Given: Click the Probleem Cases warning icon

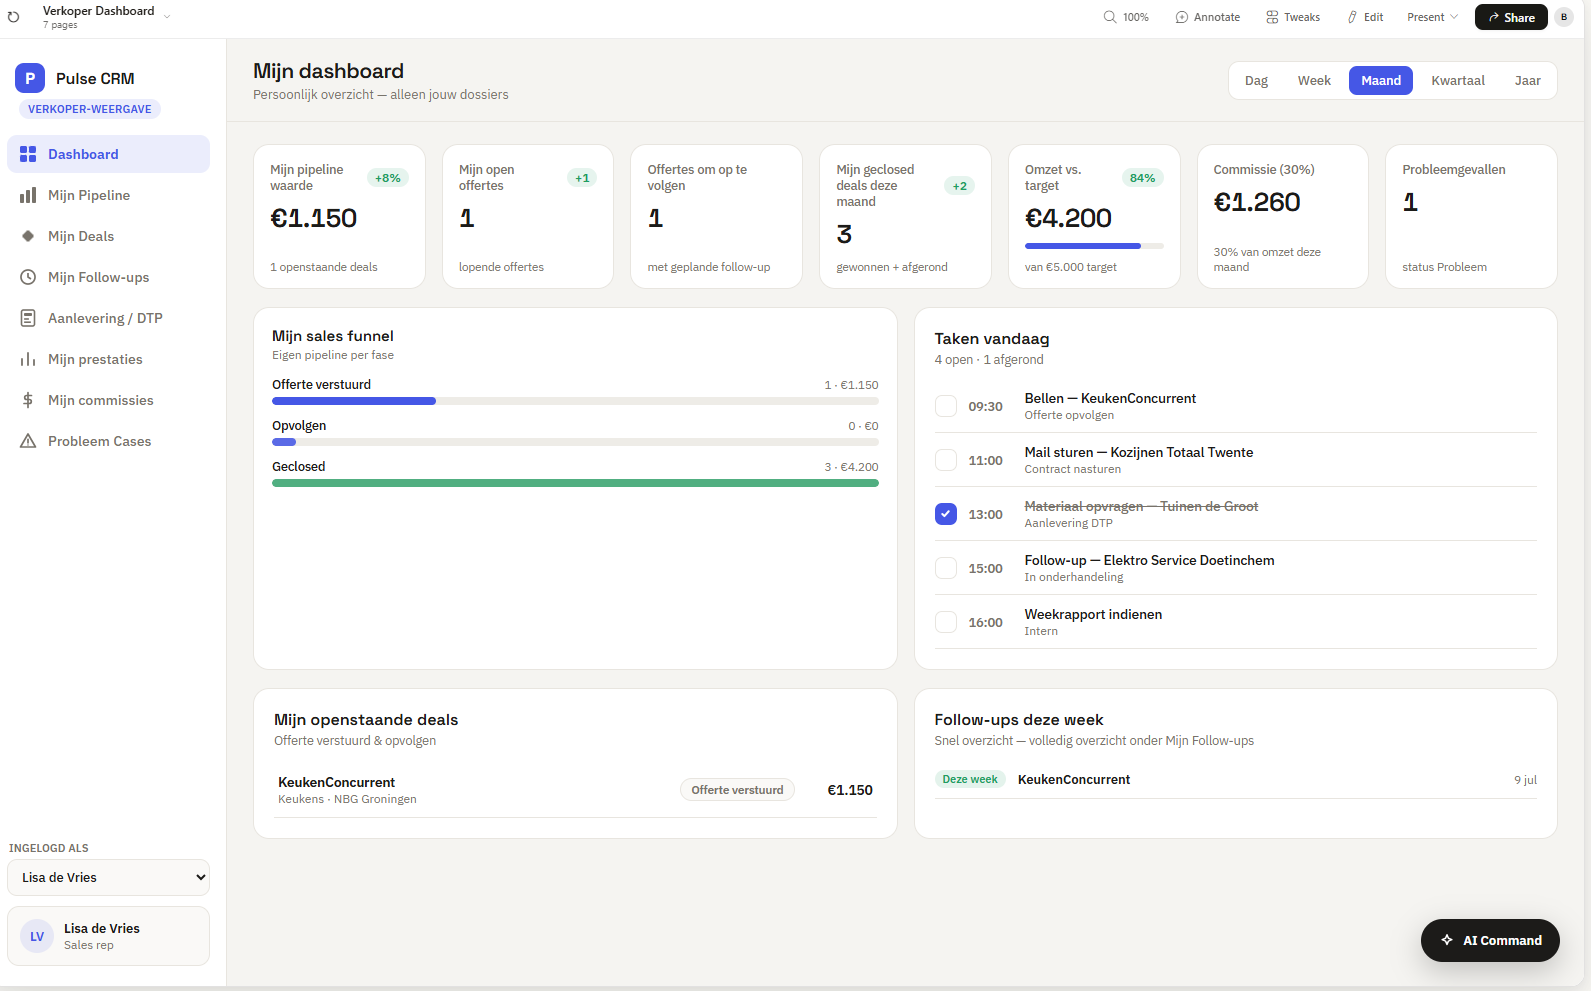Looking at the screenshot, I should (x=28, y=441).
